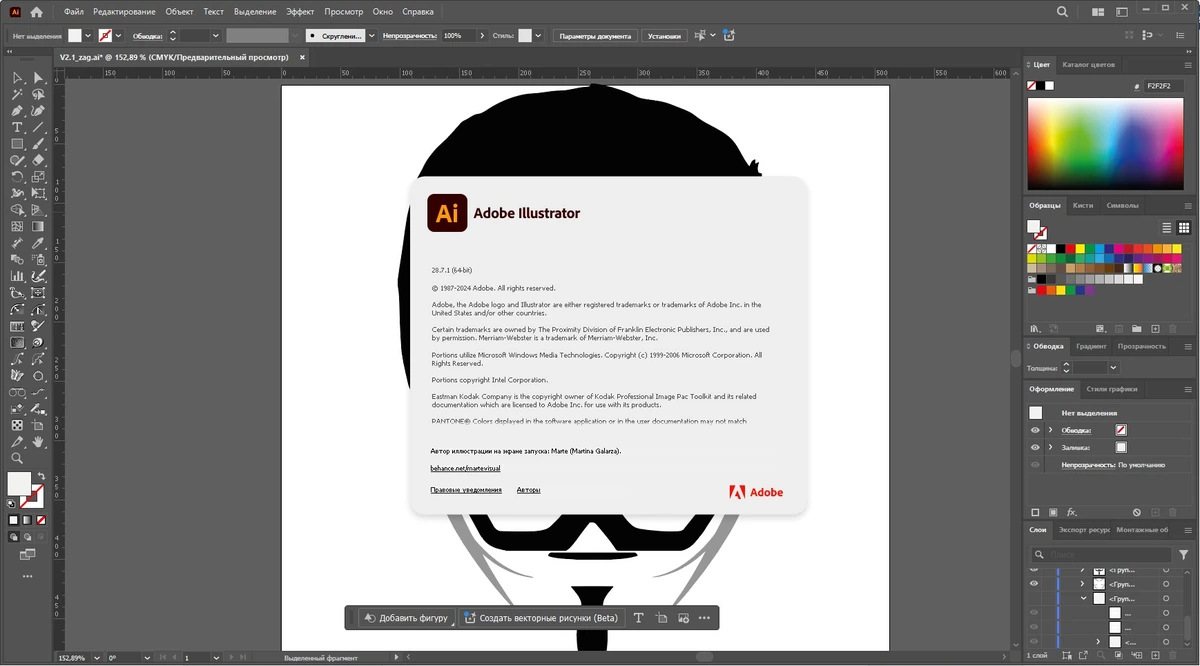Select the Eraser tool
This screenshot has height=666, width=1200.
point(39,160)
